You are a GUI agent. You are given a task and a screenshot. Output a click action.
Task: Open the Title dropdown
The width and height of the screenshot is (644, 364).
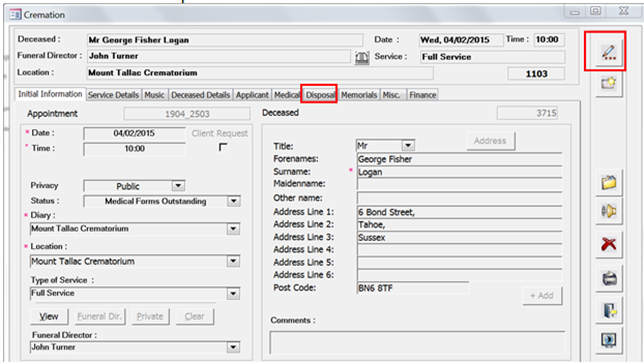[x=408, y=145]
